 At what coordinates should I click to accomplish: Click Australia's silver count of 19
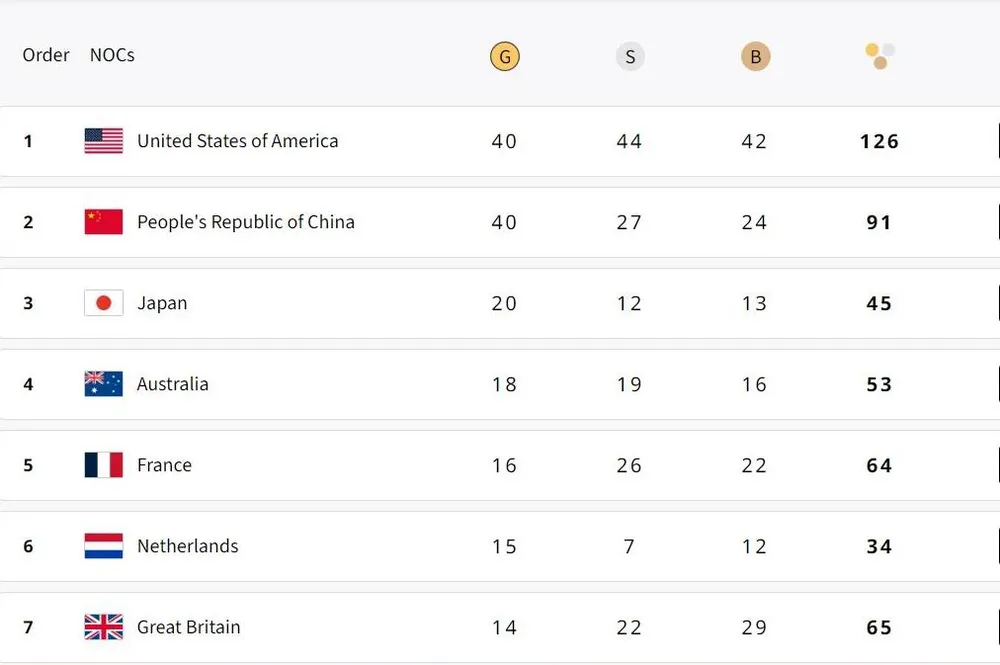629,385
